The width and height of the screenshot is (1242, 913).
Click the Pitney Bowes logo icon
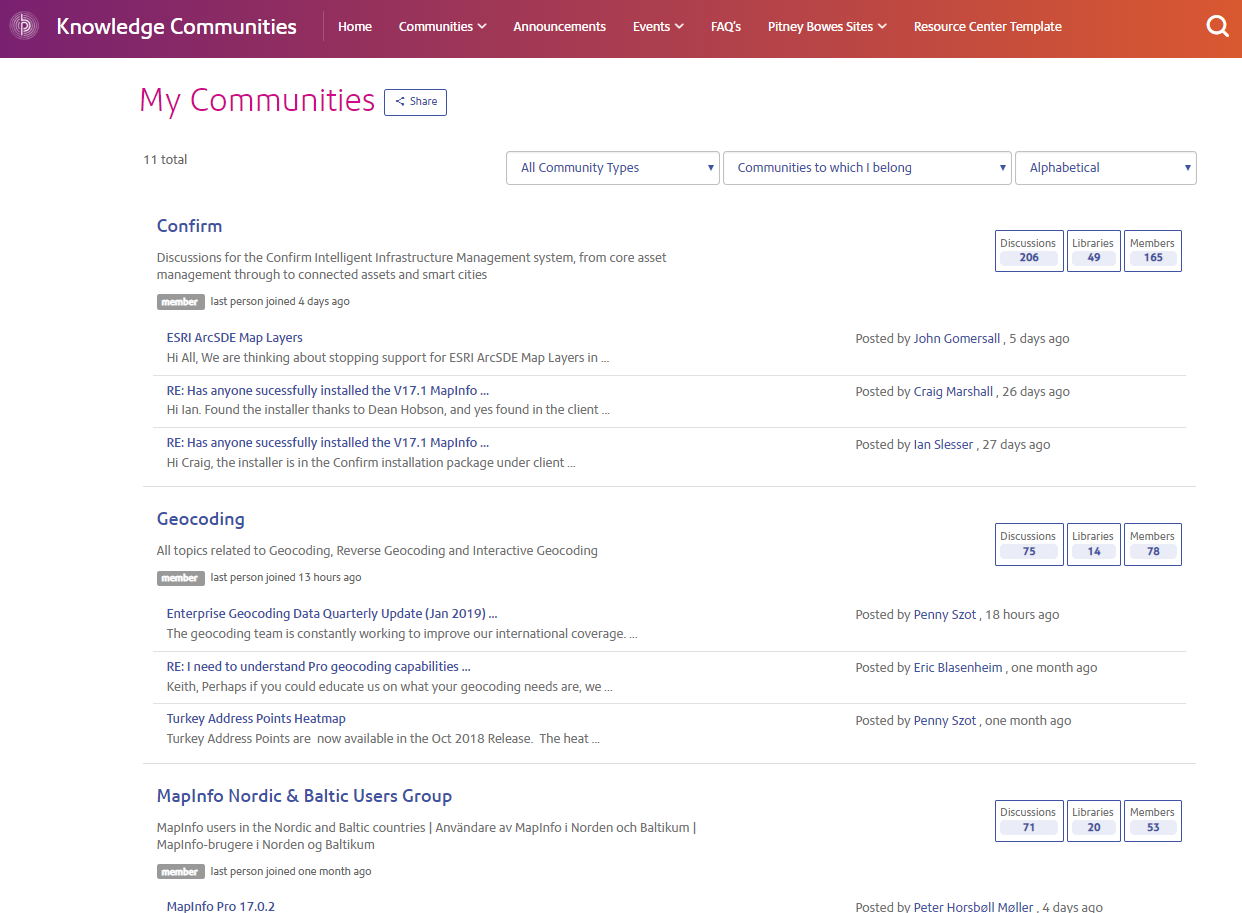coord(24,27)
